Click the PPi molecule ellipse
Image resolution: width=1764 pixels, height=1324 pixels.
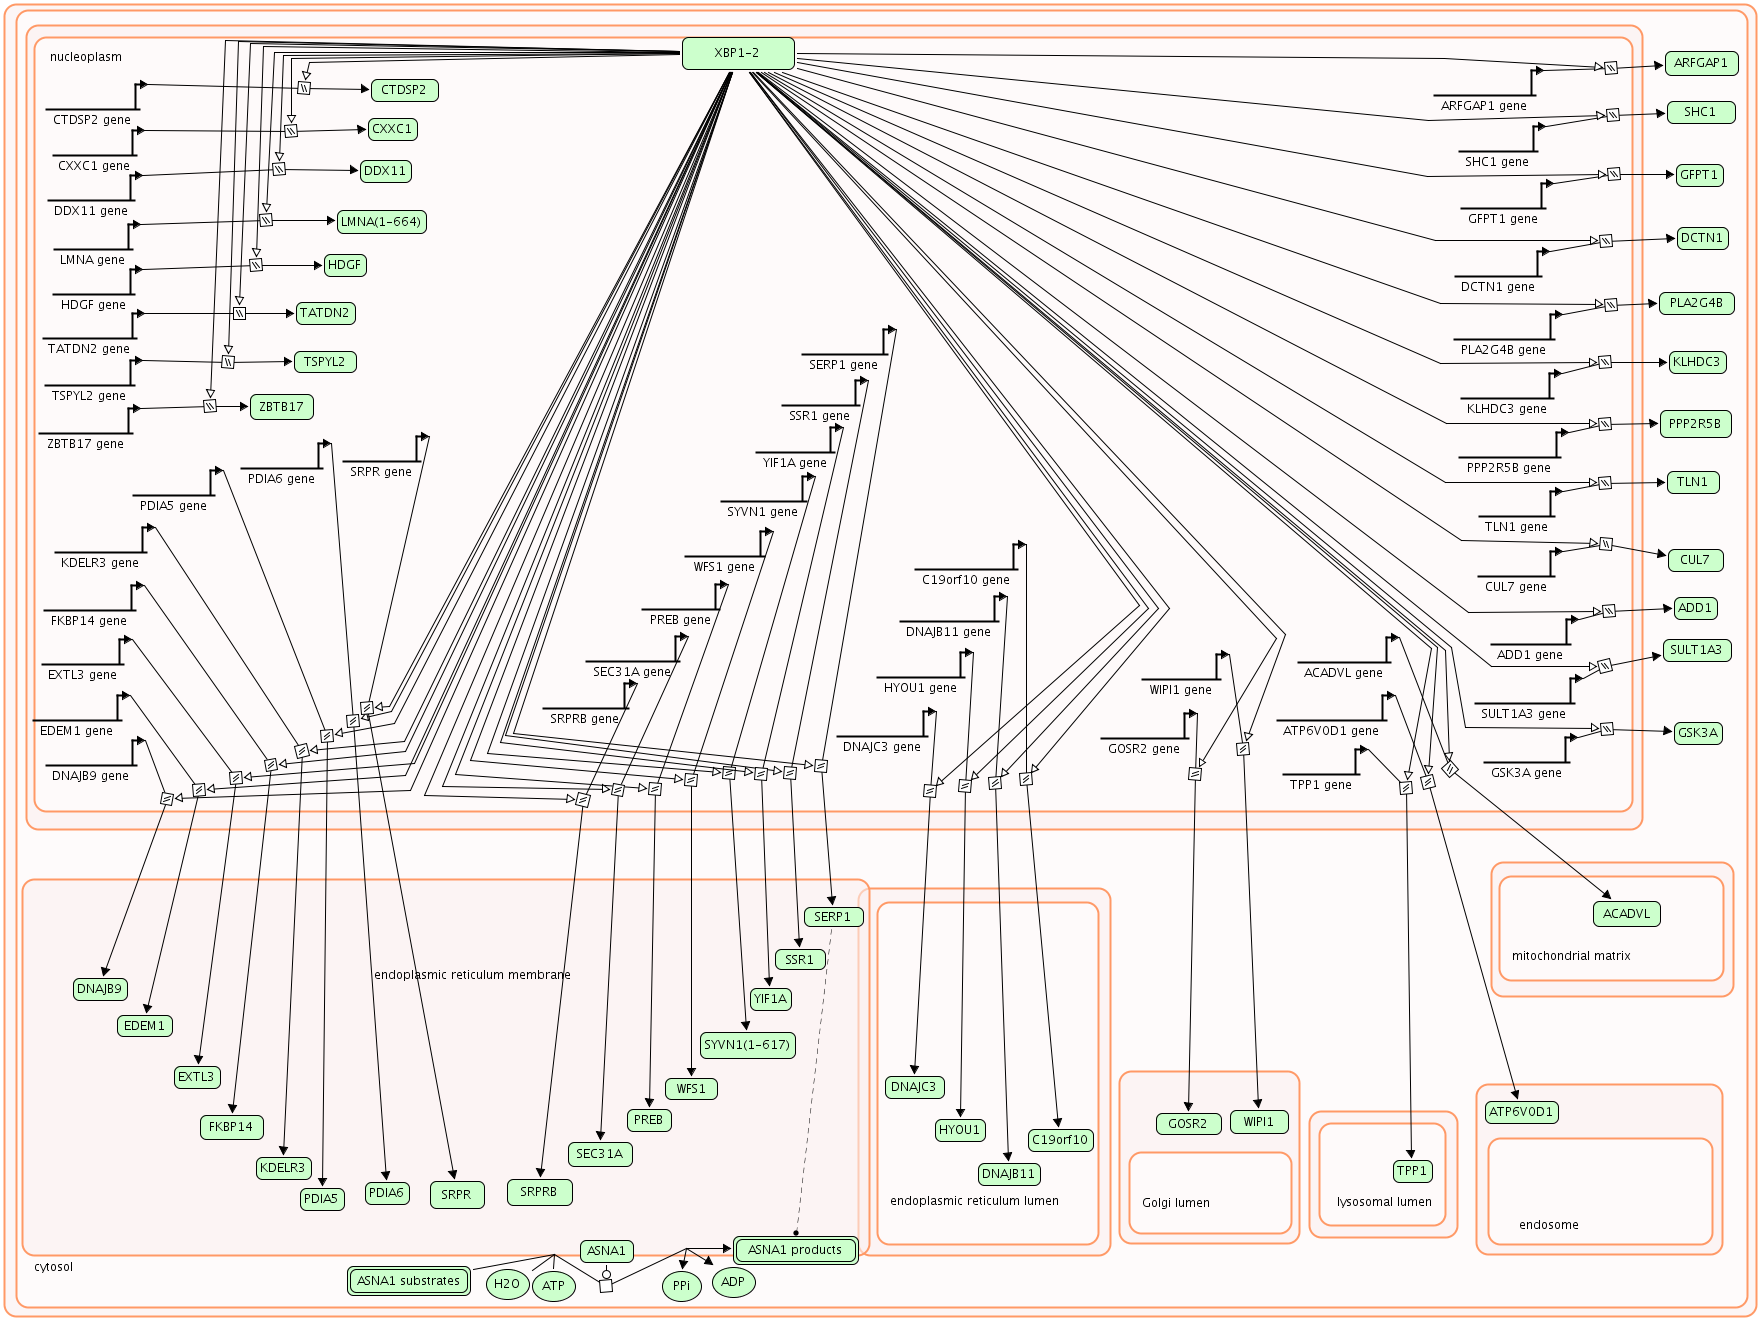click(x=681, y=1286)
